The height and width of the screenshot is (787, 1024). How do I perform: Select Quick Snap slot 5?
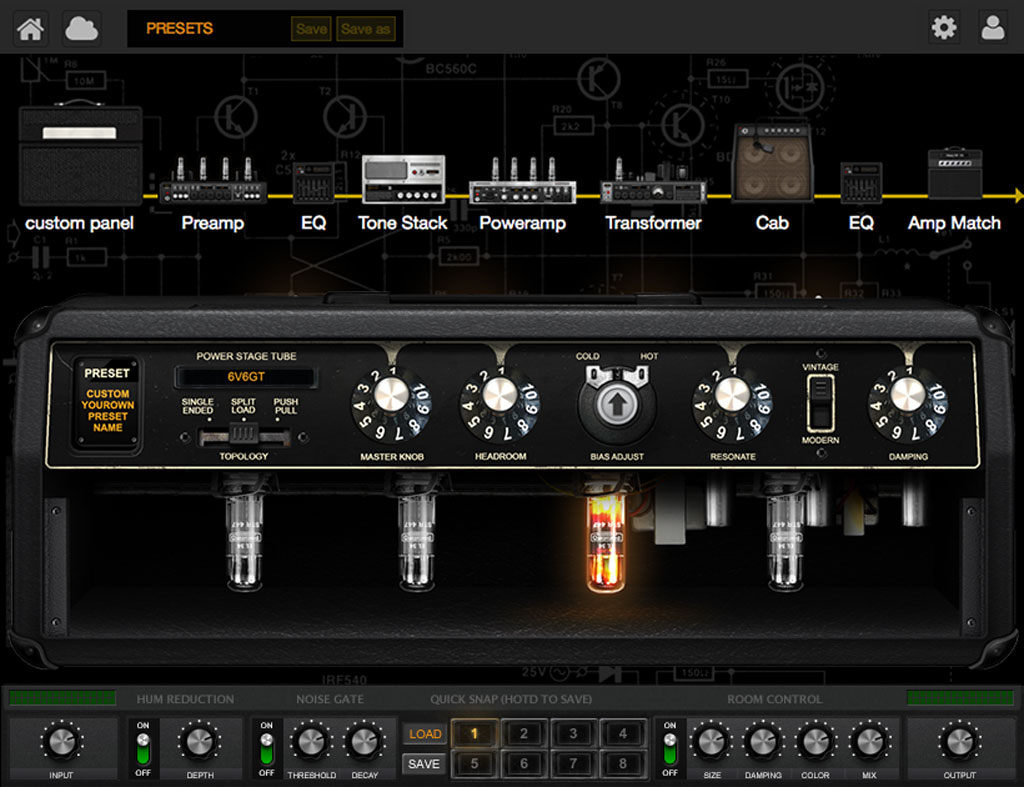coord(475,763)
